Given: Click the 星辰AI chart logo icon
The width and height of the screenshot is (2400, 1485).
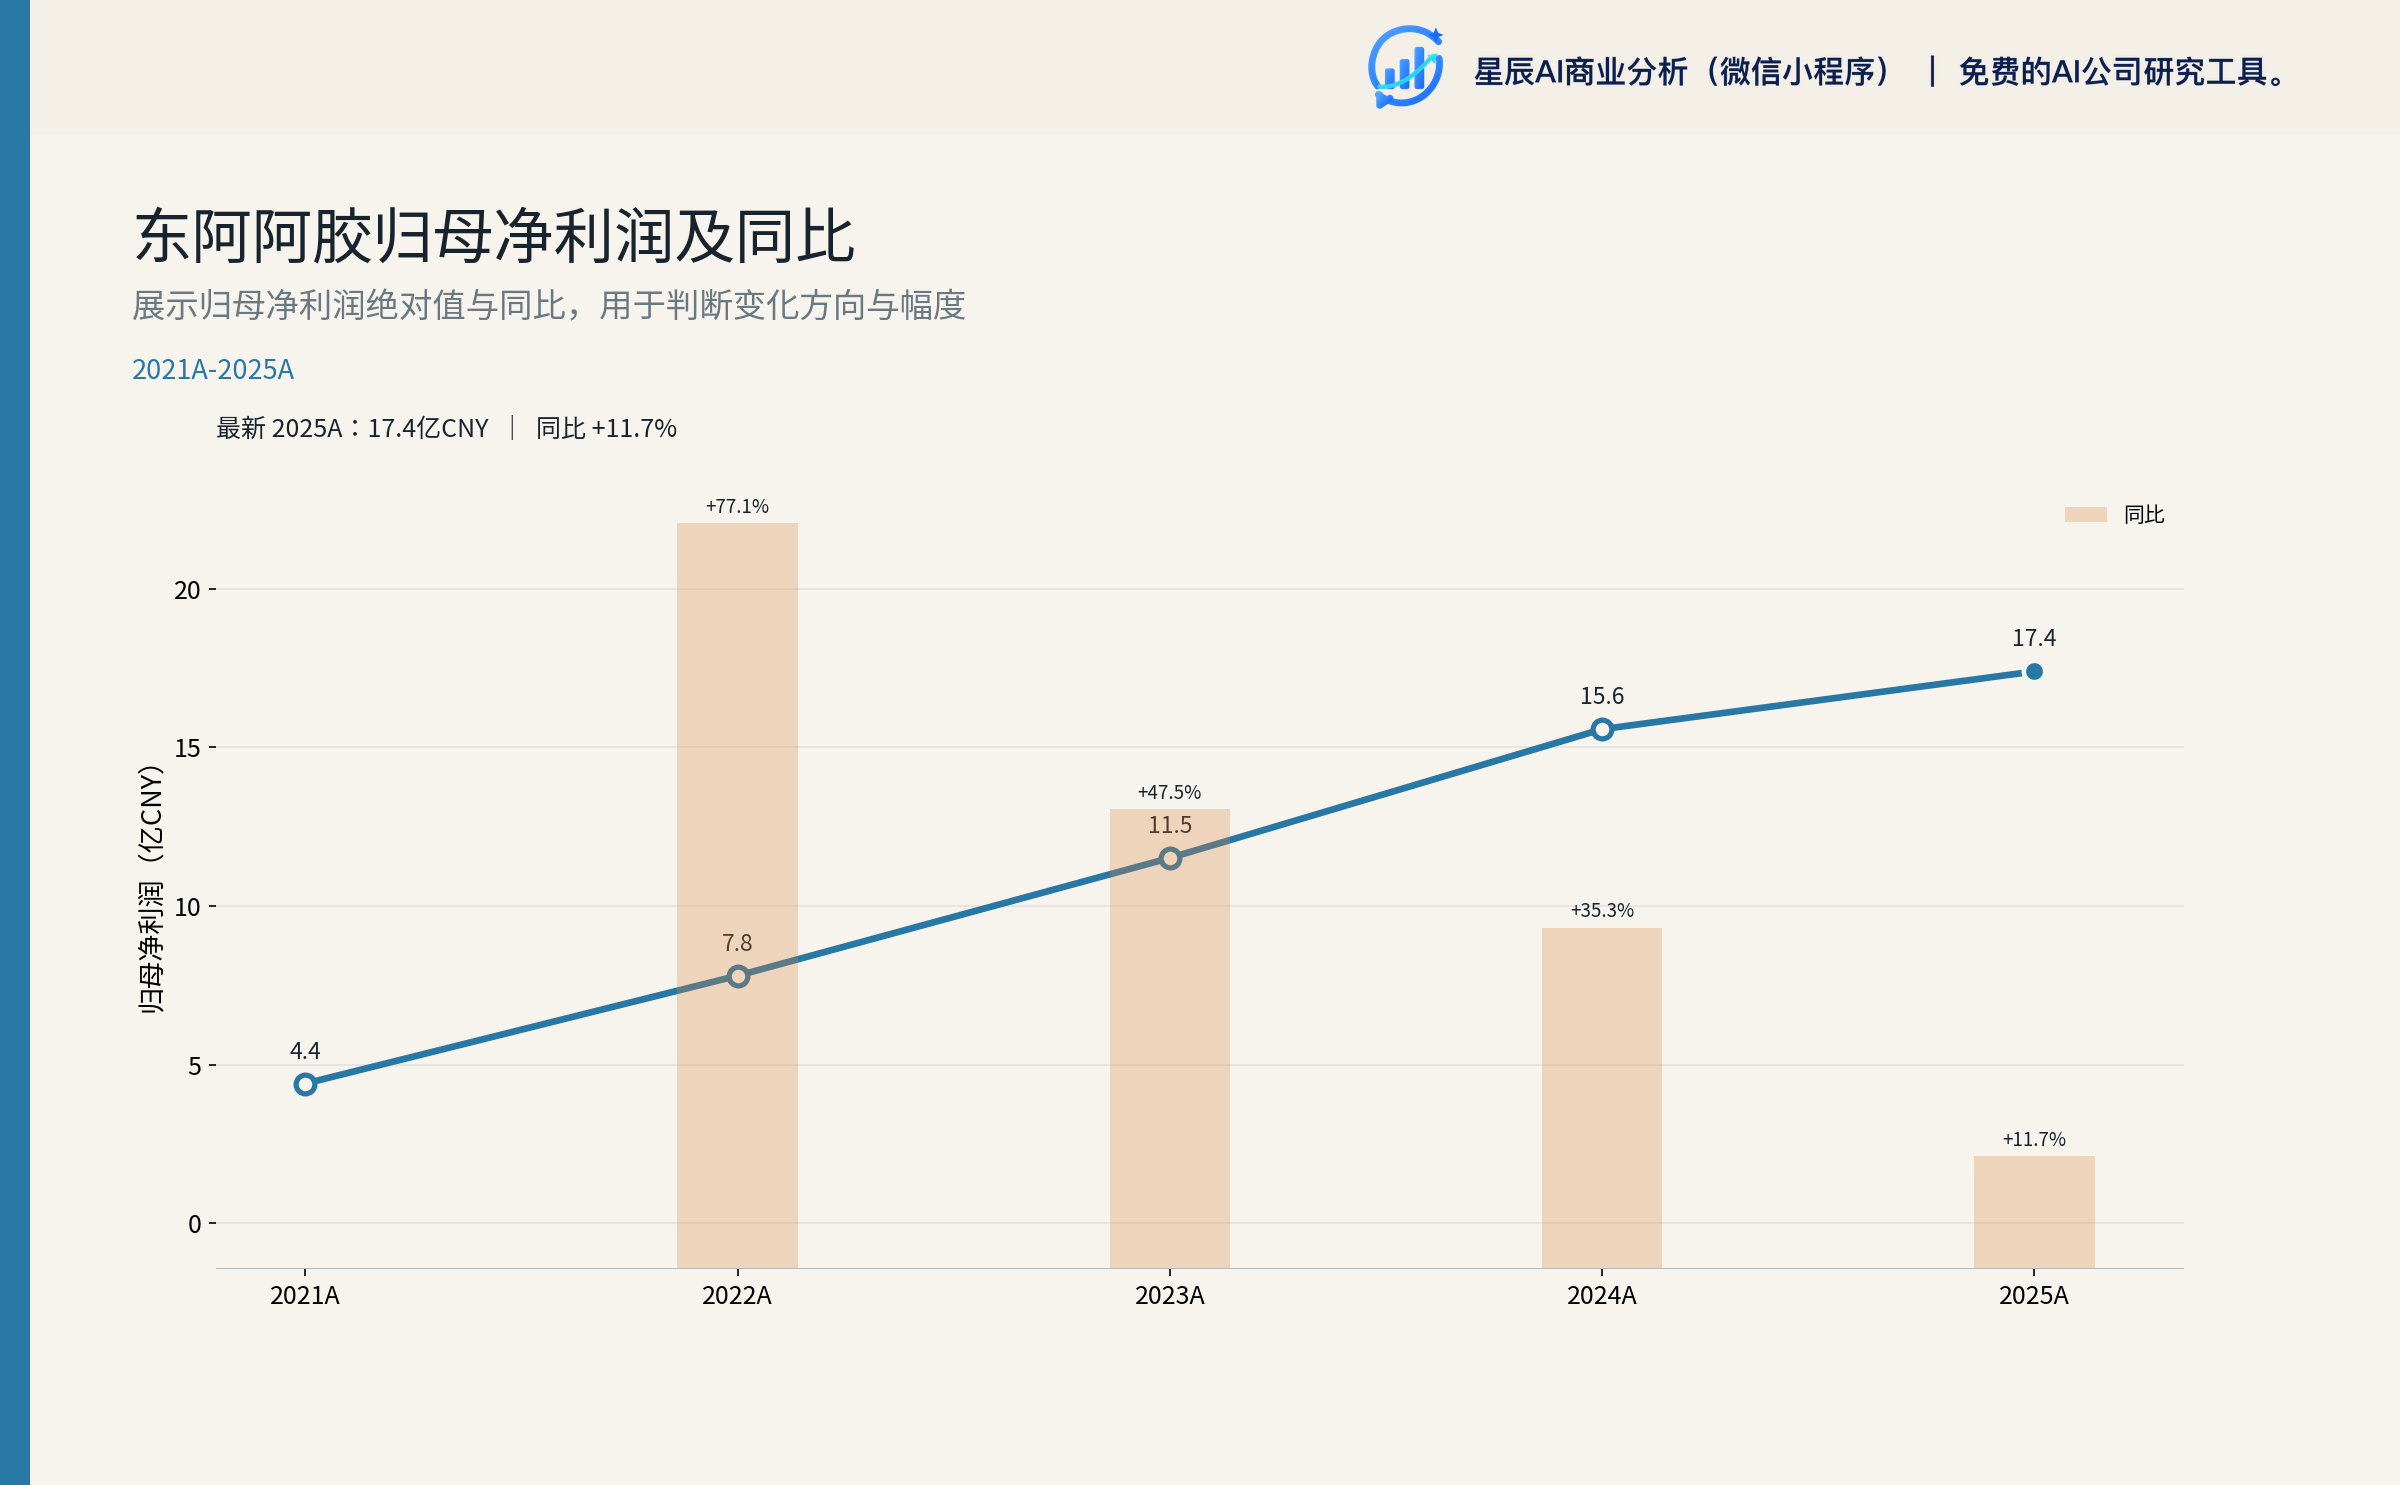Looking at the screenshot, I should 1405,67.
